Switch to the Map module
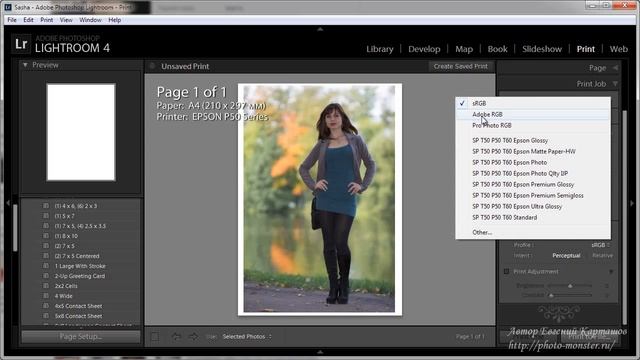640x360 pixels. coord(464,49)
